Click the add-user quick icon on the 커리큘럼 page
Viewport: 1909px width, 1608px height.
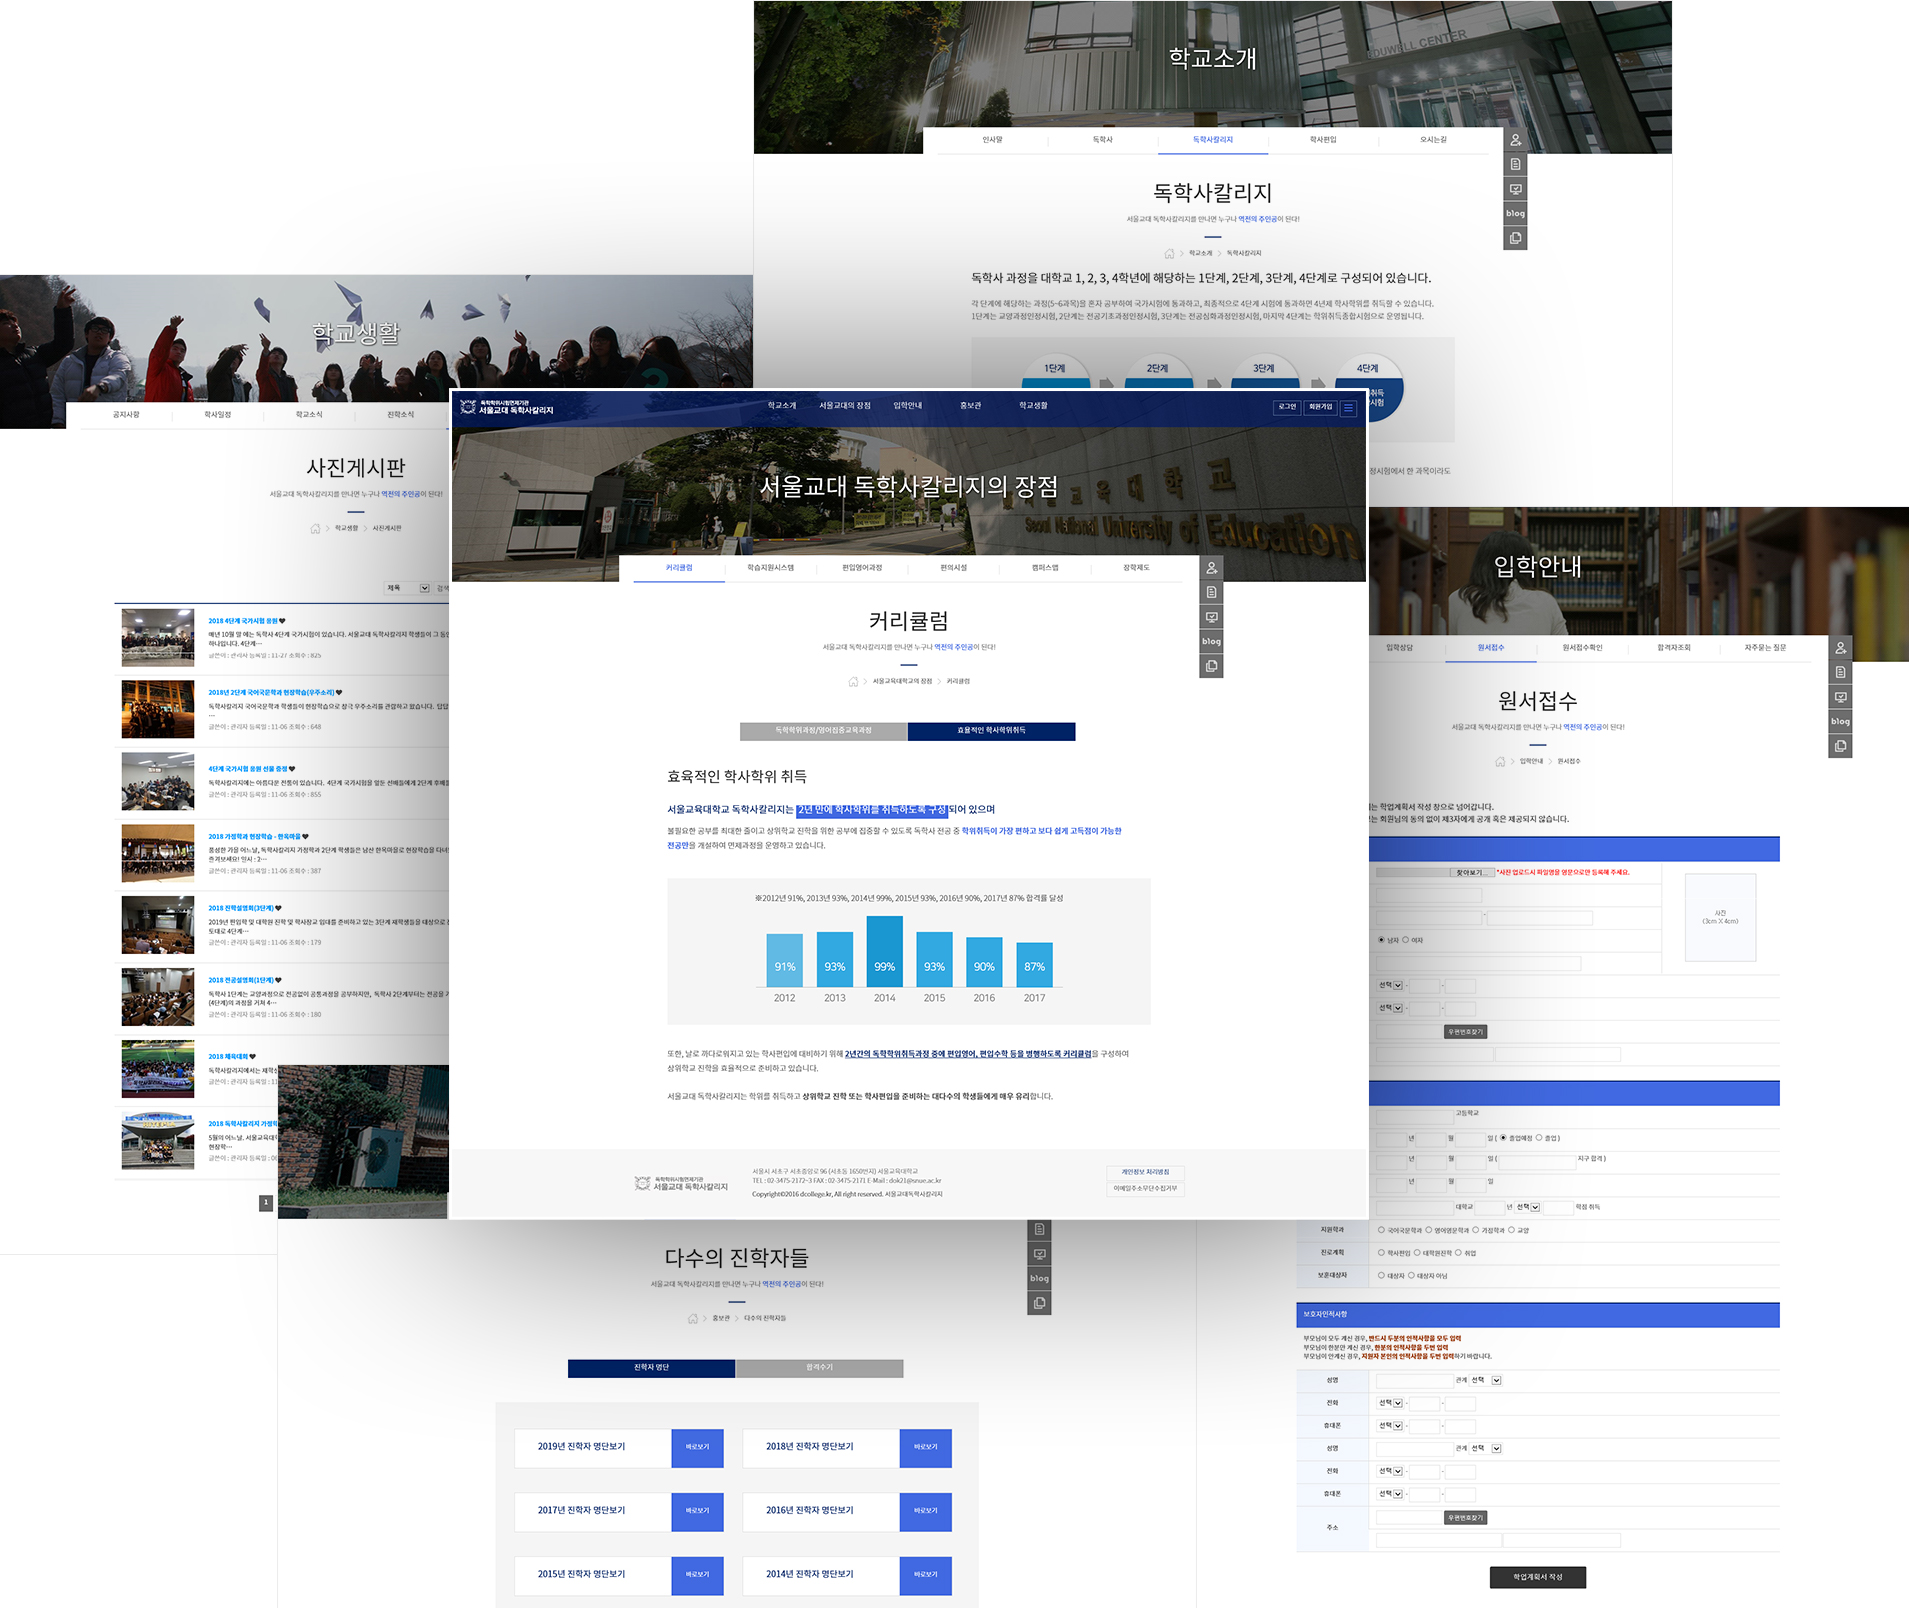1211,568
